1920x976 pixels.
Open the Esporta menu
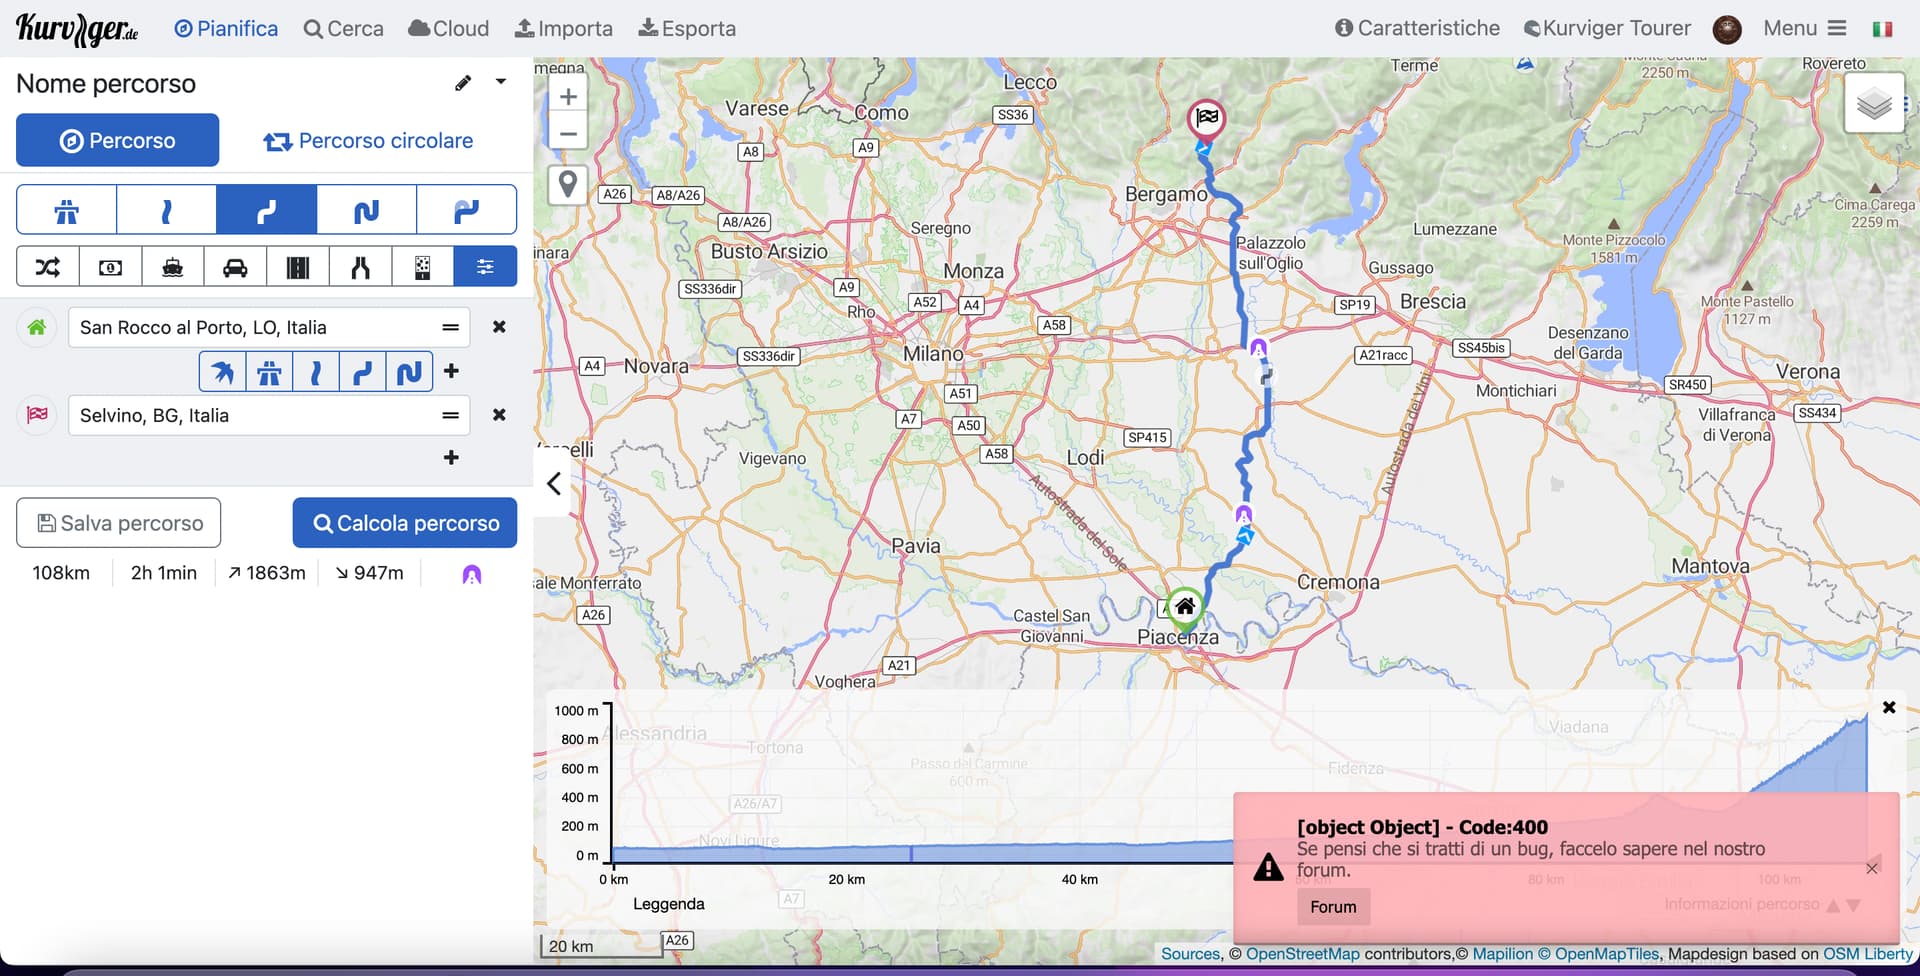coord(687,28)
